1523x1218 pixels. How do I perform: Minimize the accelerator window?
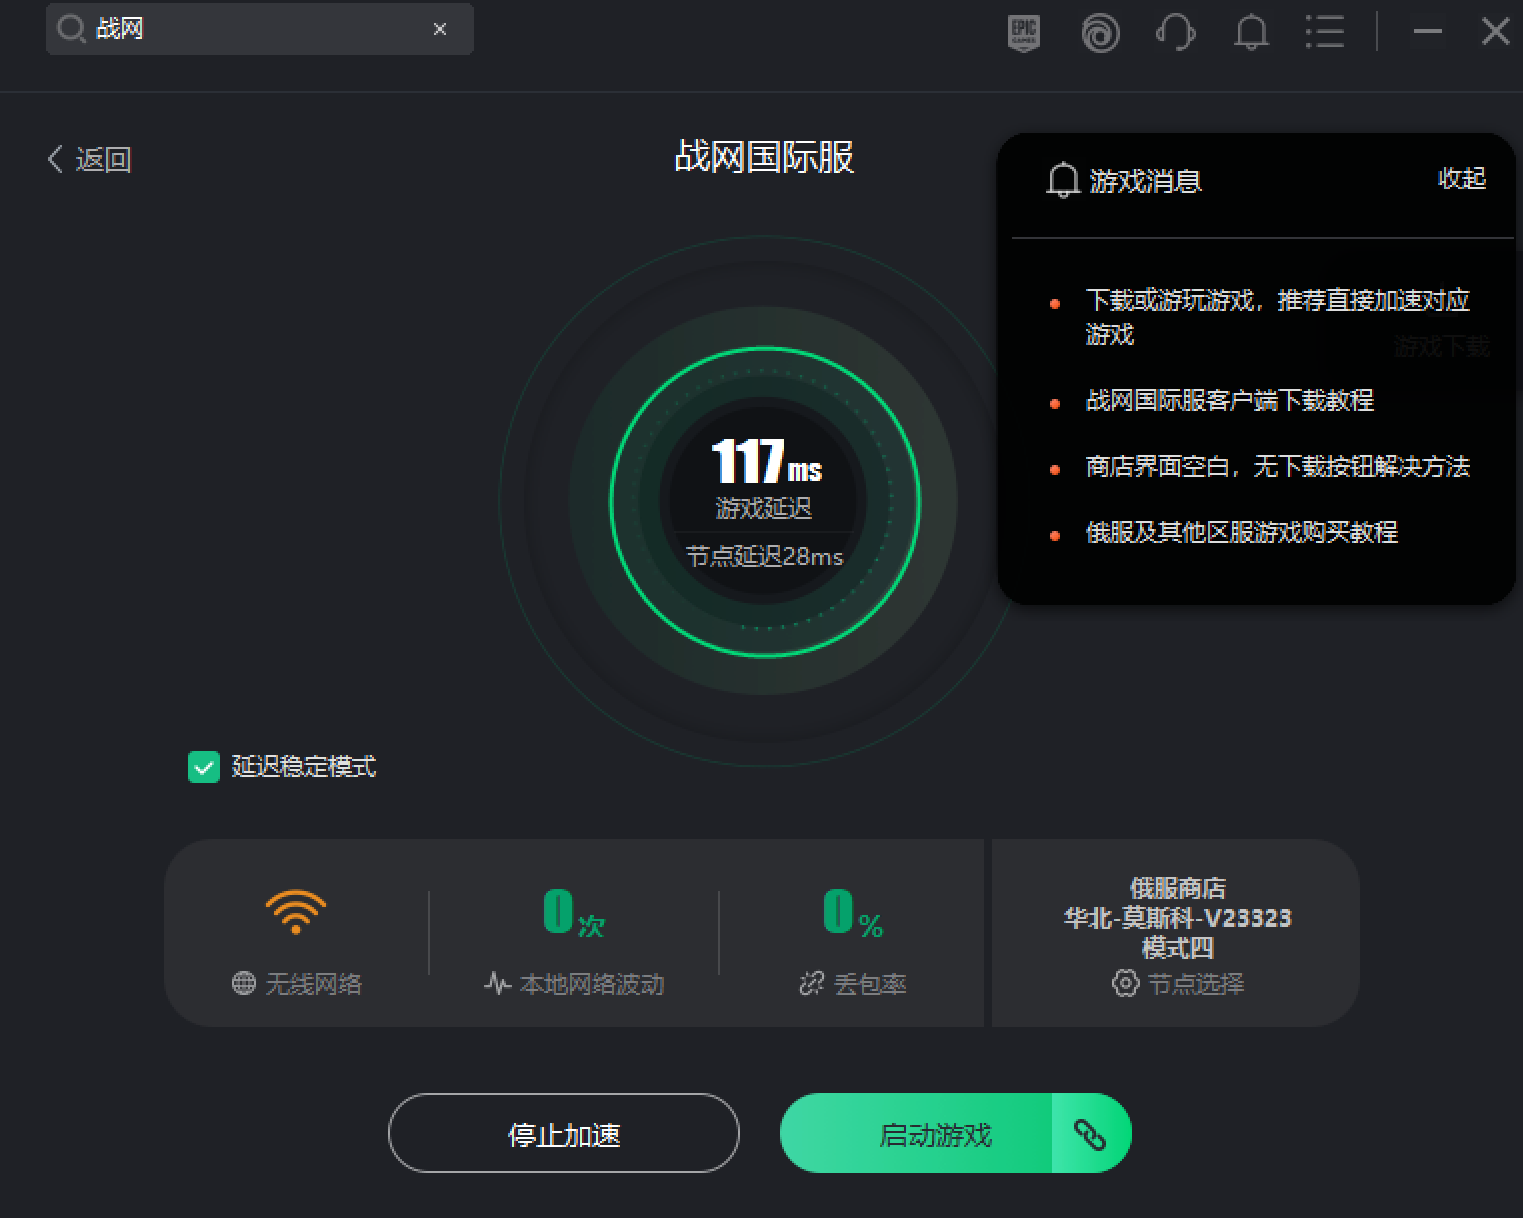pyautogui.click(x=1427, y=32)
